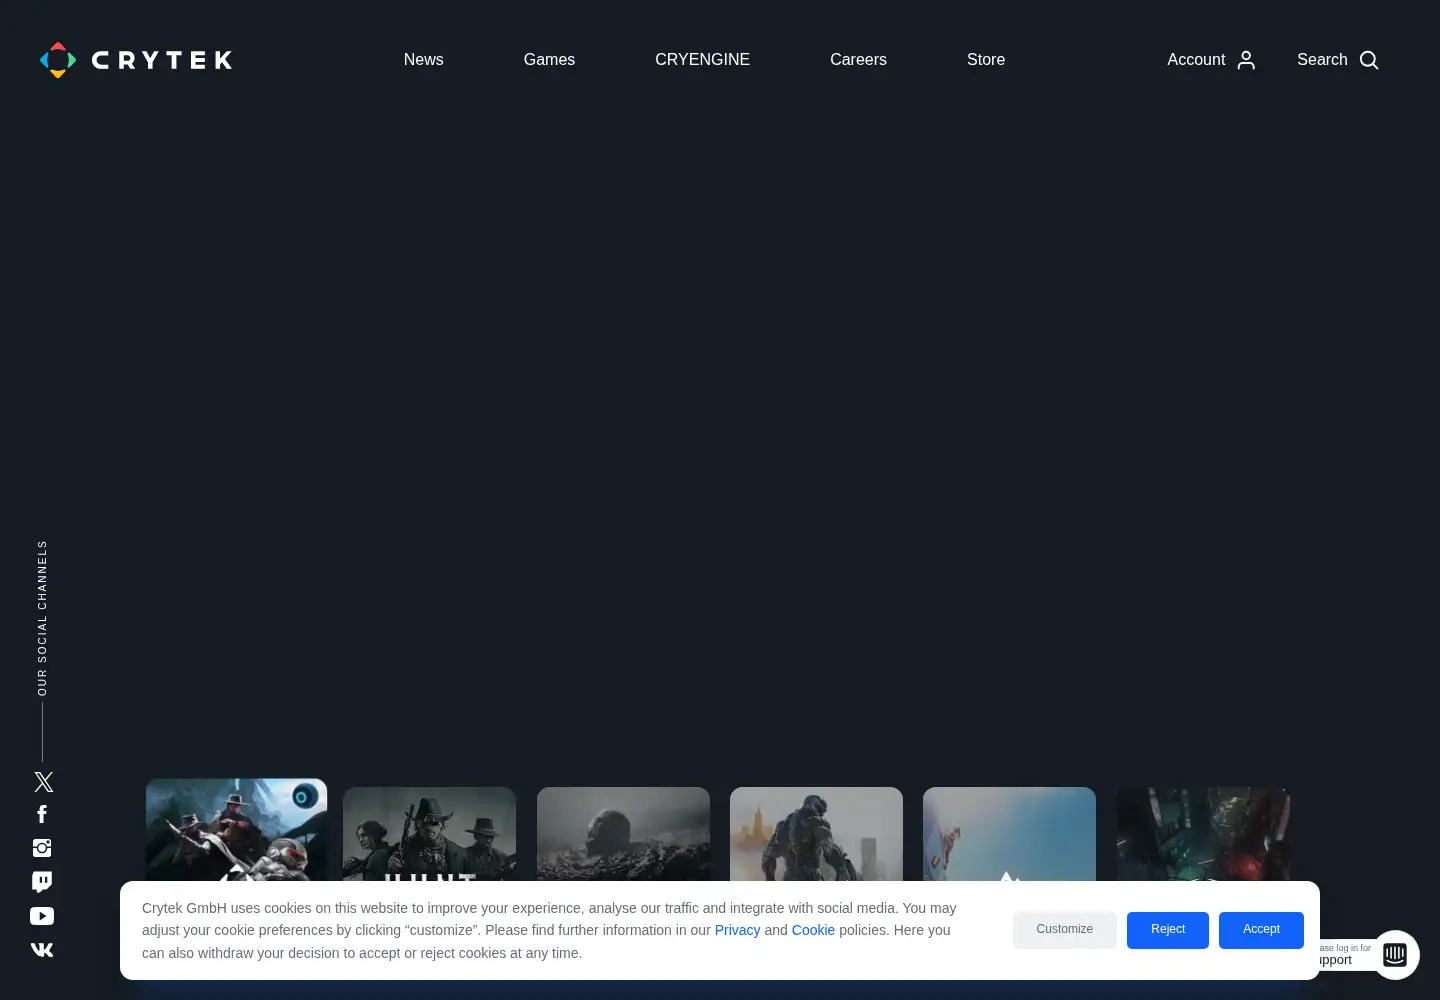
Task: Open the News menu item
Action: tap(424, 60)
